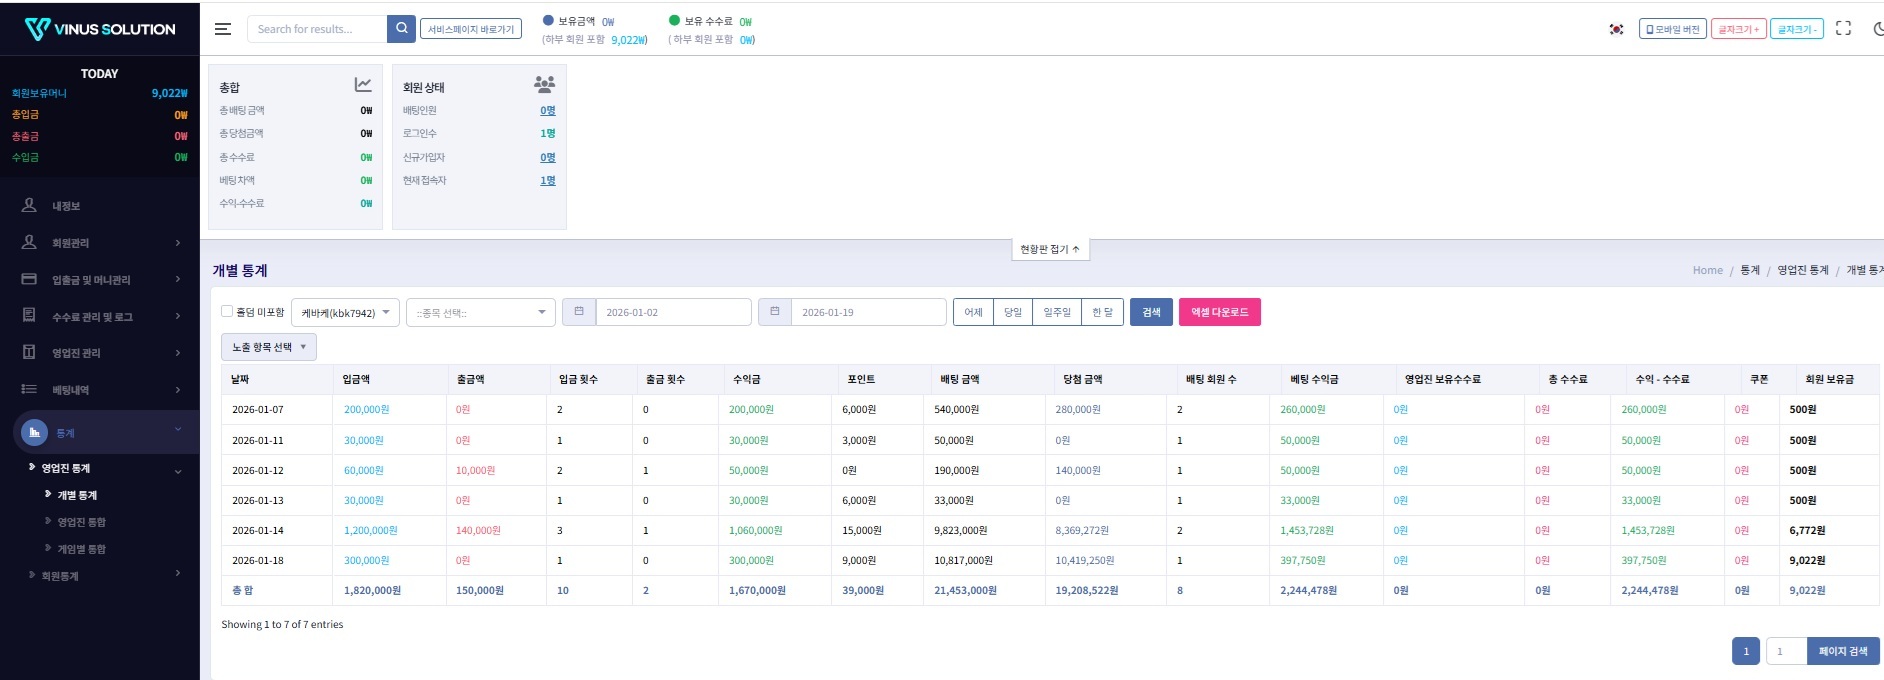Click the 서비스페이지 바로가기 button
This screenshot has width=1884, height=680.
pos(471,29)
